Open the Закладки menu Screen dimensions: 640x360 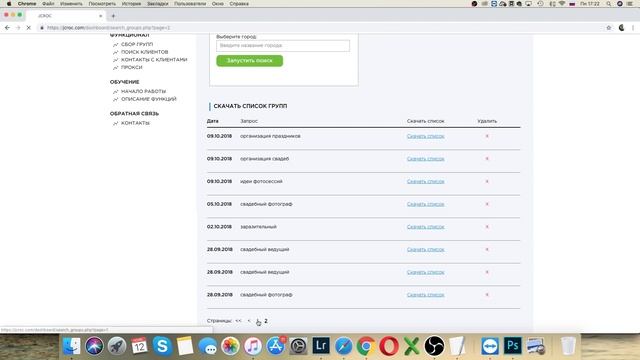click(158, 4)
